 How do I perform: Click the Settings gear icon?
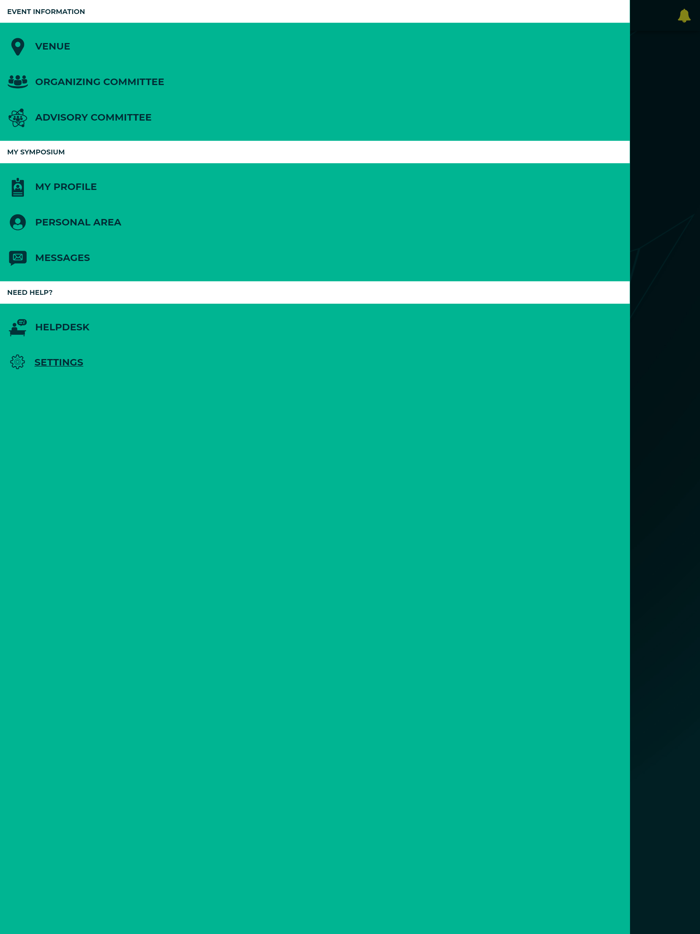click(18, 362)
